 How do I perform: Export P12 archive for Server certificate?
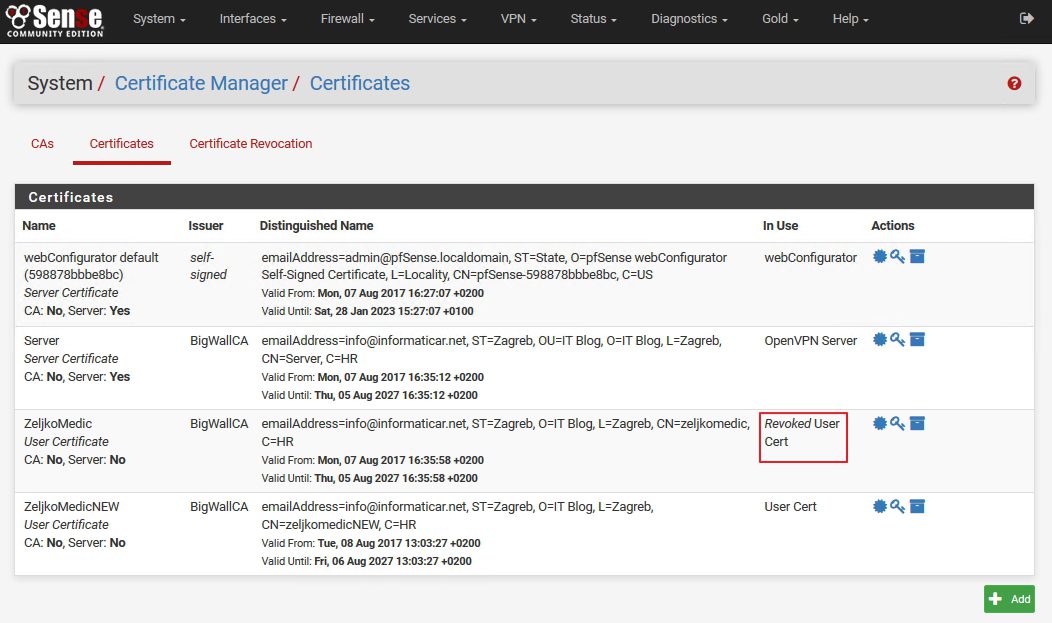[x=917, y=340]
